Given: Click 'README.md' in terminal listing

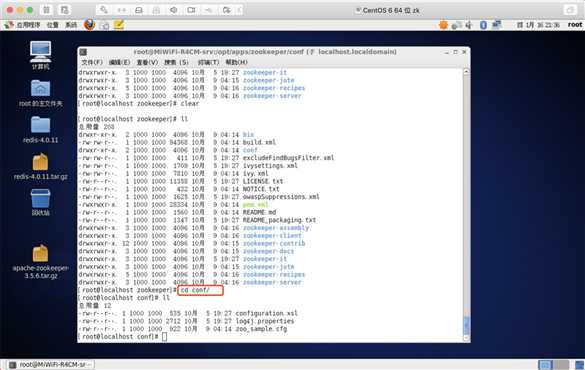Looking at the screenshot, I should click(259, 212).
